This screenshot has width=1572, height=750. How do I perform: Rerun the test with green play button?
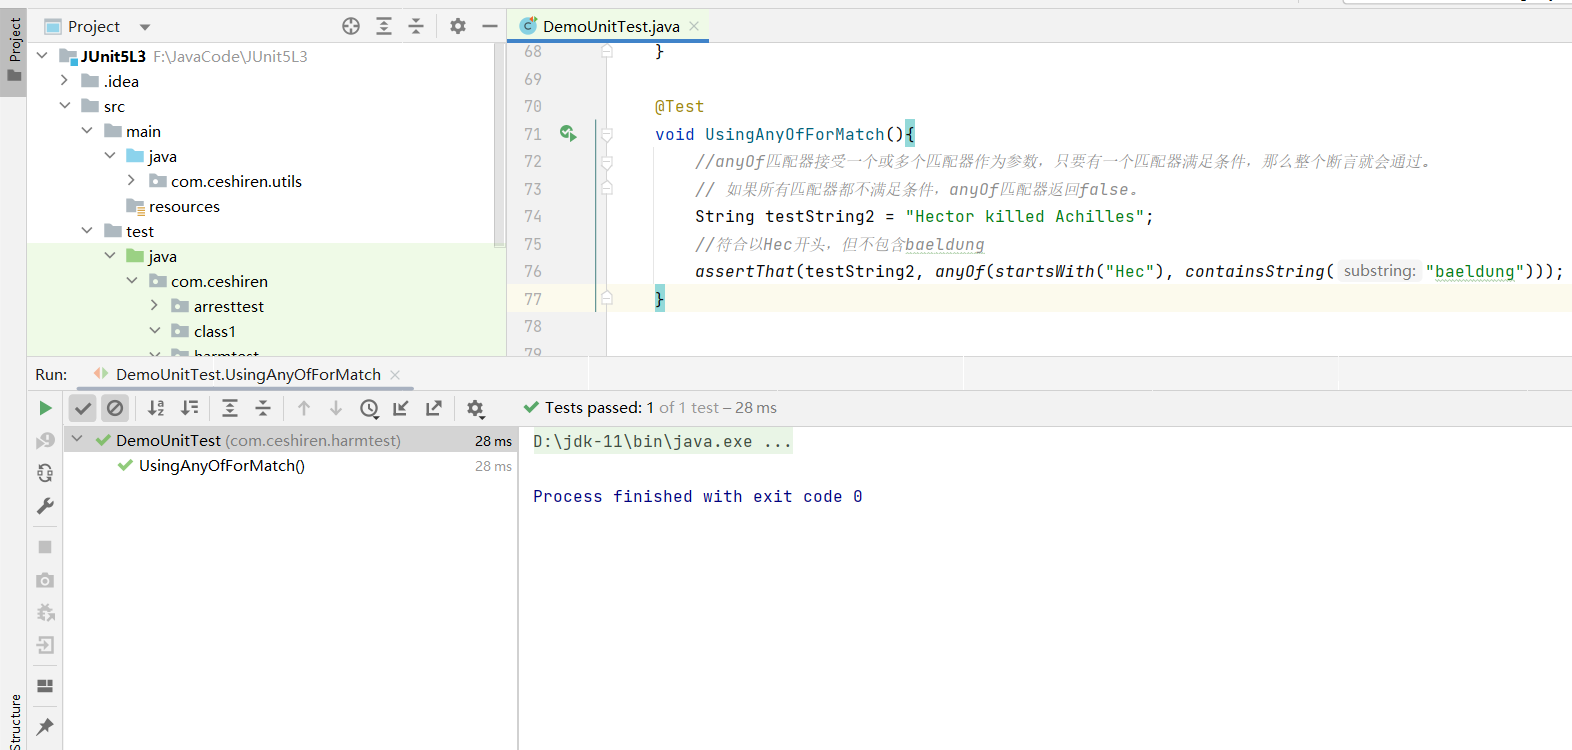click(45, 408)
